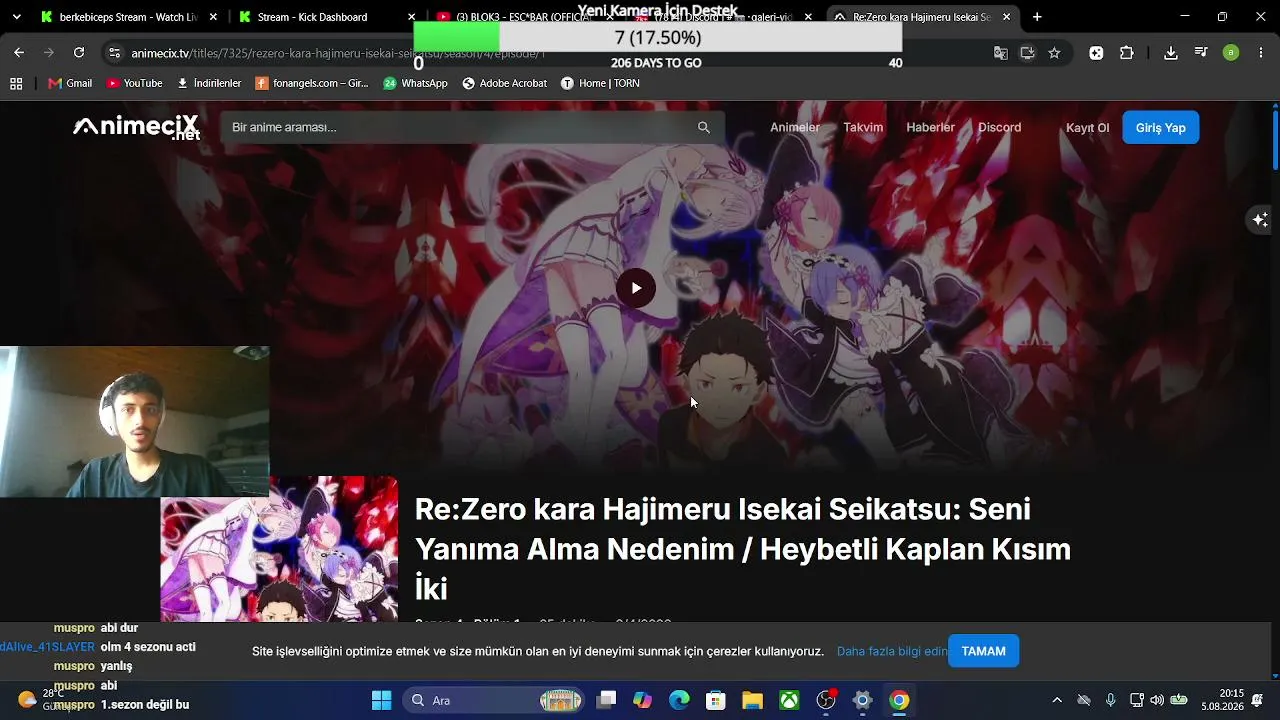The width and height of the screenshot is (1280, 720).
Task: Open the Takvim page
Action: pyautogui.click(x=863, y=127)
